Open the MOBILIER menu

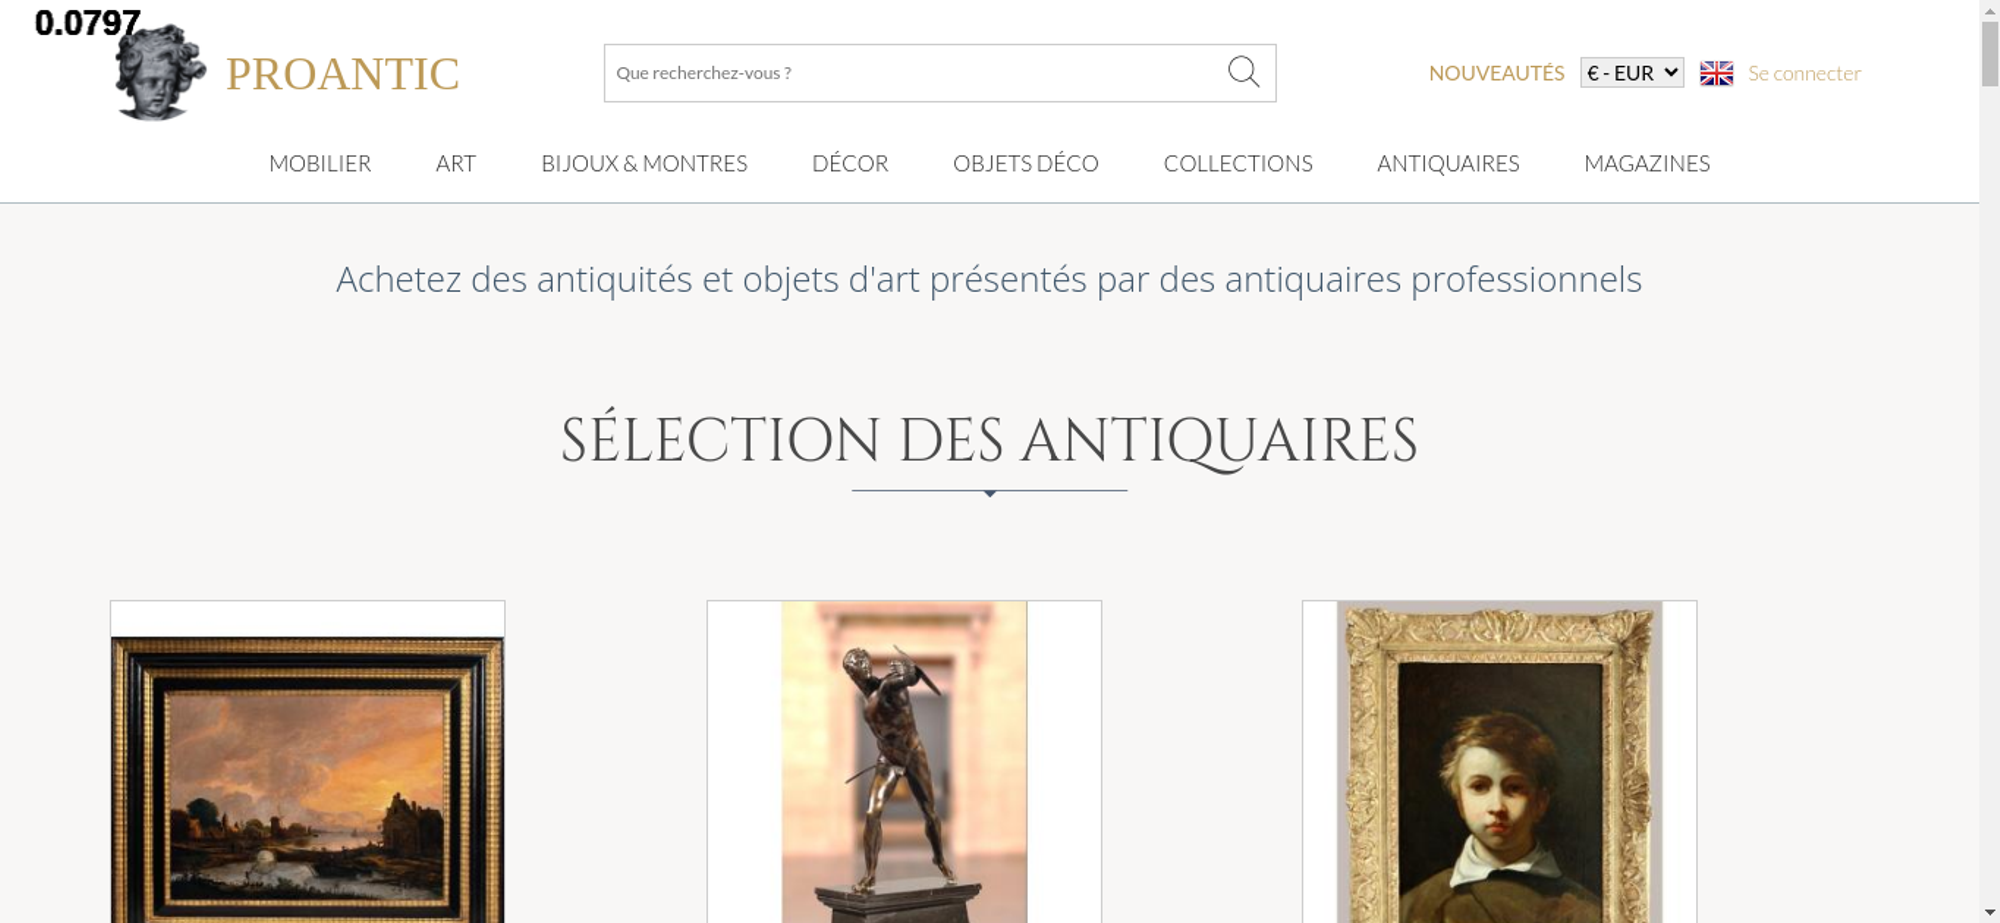[320, 163]
